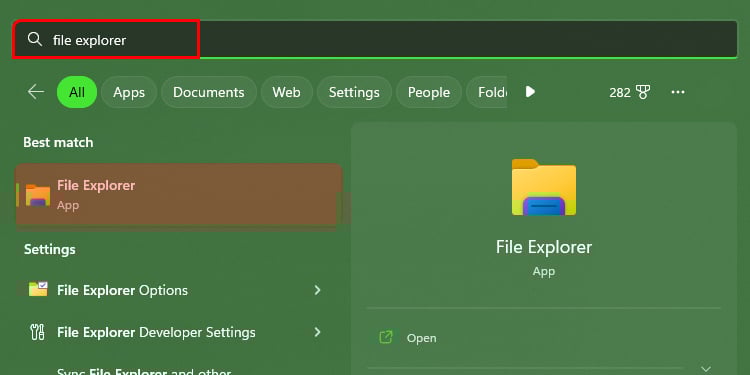Screen dimensions: 750x375
Task: Click the large File Explorer icon in the preview pane
Action: [544, 188]
